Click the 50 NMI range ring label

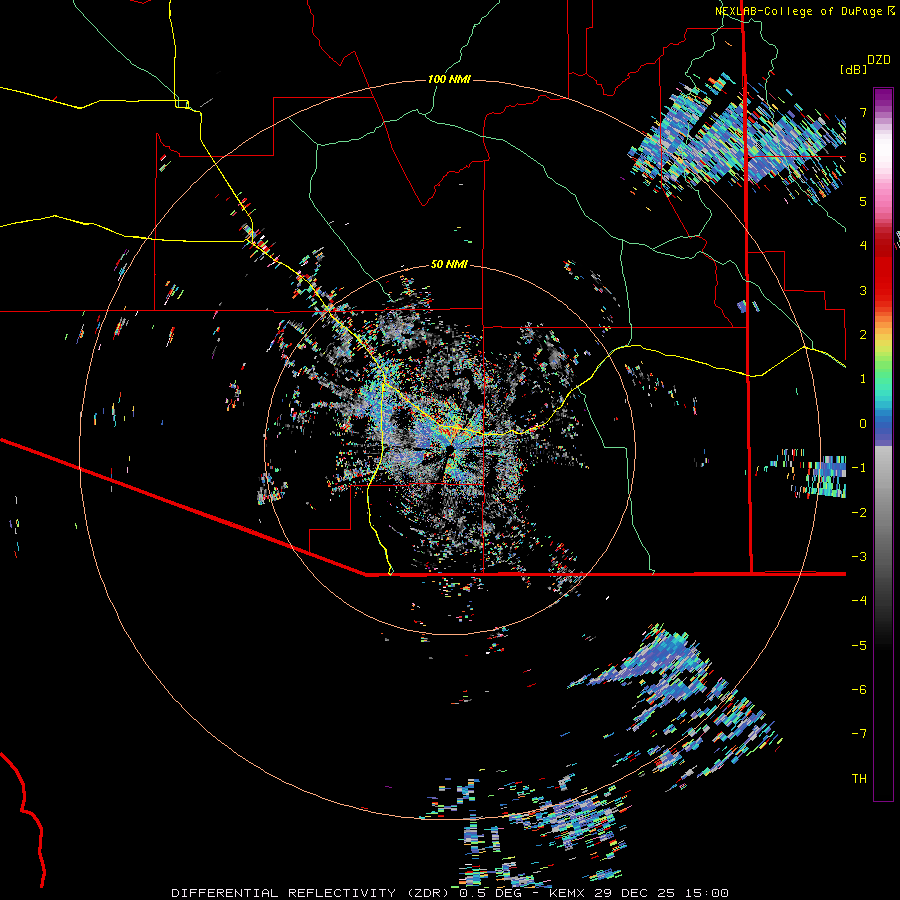coord(449,264)
